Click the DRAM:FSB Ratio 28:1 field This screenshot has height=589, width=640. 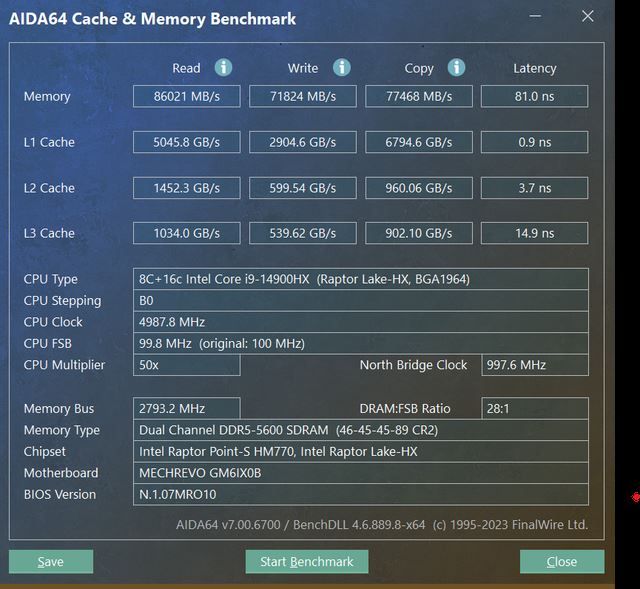(534, 408)
